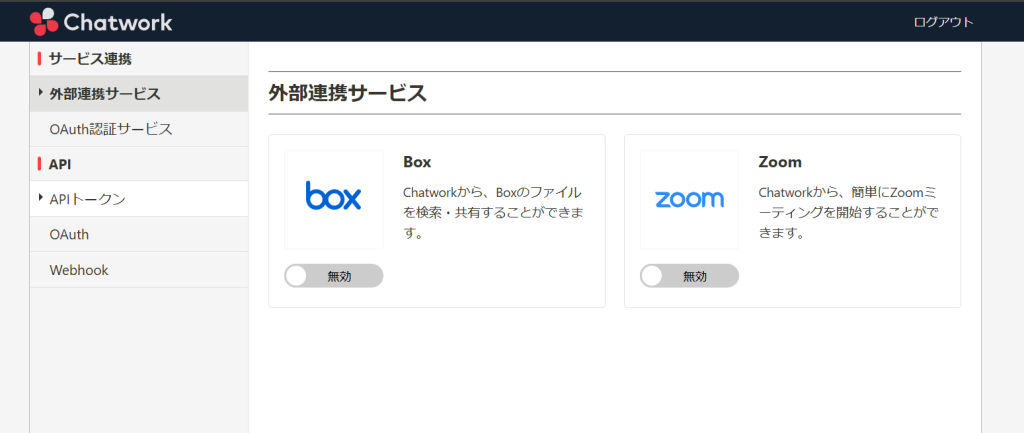
Task: Open the OAuth item under API
Action: (x=69, y=234)
